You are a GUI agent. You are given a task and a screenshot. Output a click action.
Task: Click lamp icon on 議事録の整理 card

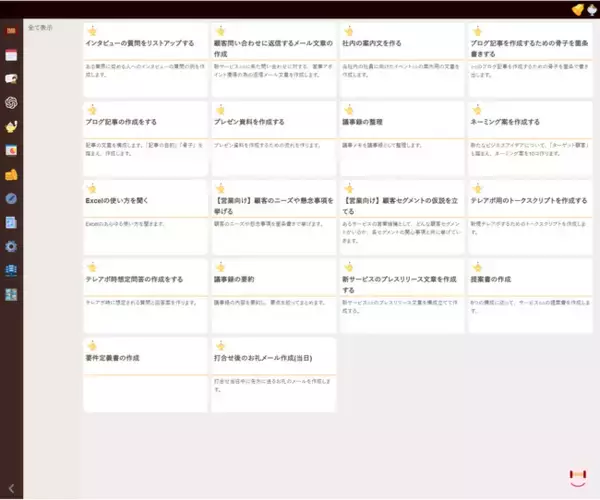tap(349, 110)
